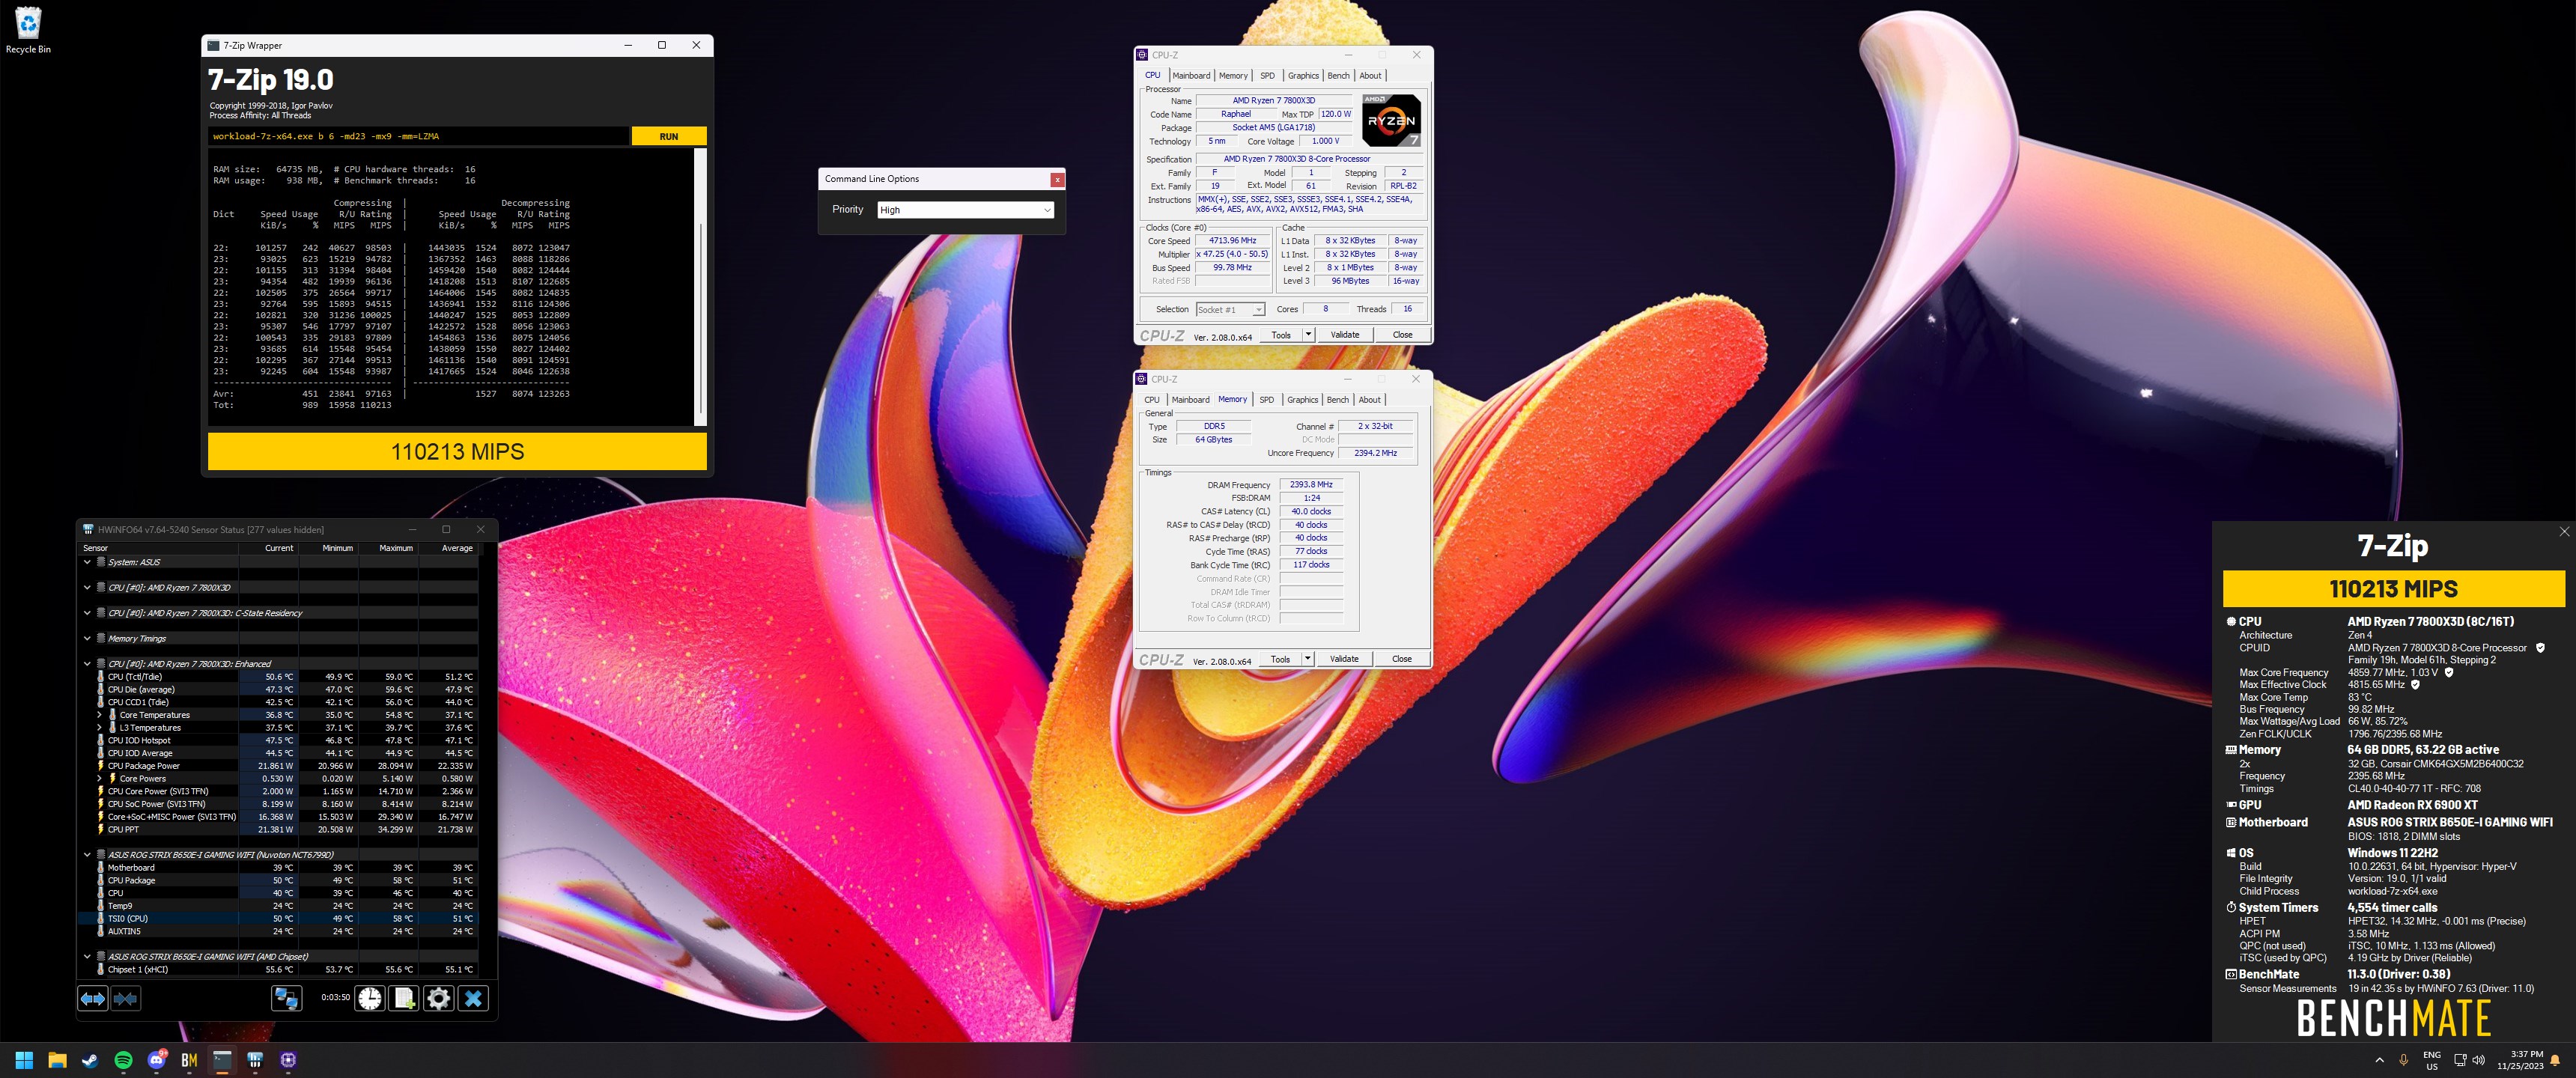2576x1078 pixels.
Task: Open HWiNFO remote network monitors icon
Action: (287, 998)
